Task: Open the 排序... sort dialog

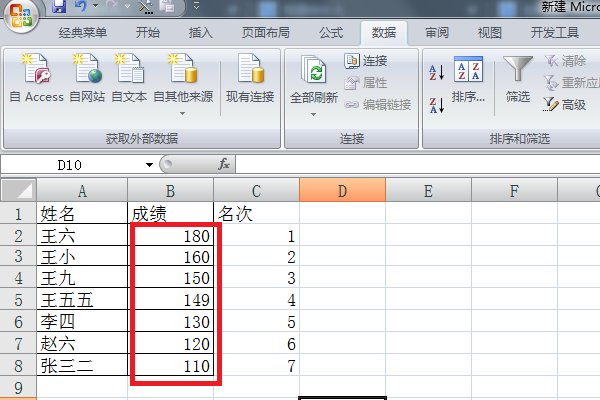Action: [468, 80]
